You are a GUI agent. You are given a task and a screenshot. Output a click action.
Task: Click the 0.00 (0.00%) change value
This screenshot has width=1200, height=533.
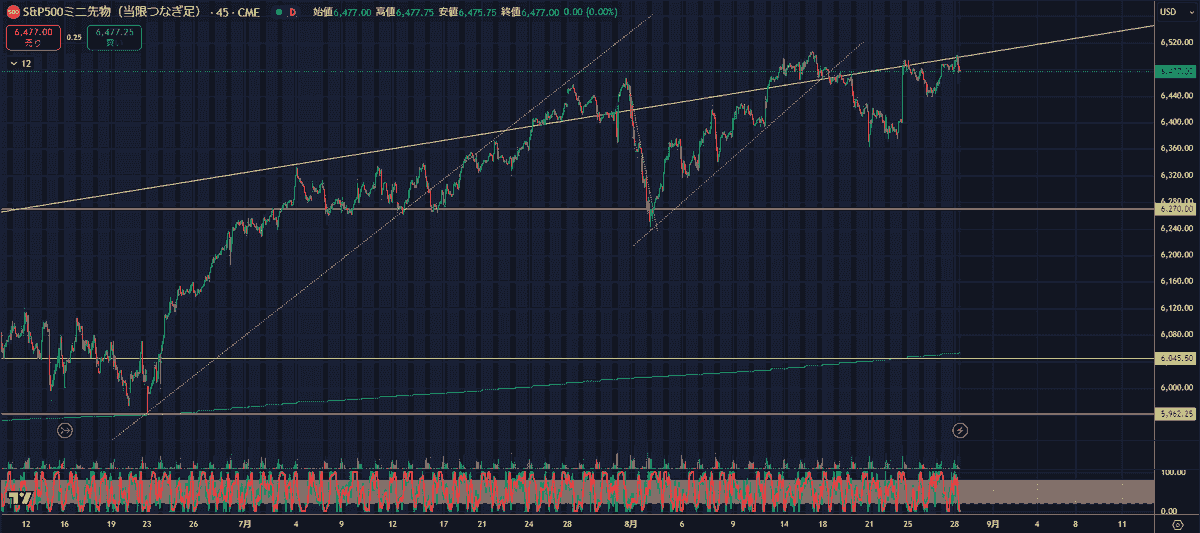click(x=591, y=12)
